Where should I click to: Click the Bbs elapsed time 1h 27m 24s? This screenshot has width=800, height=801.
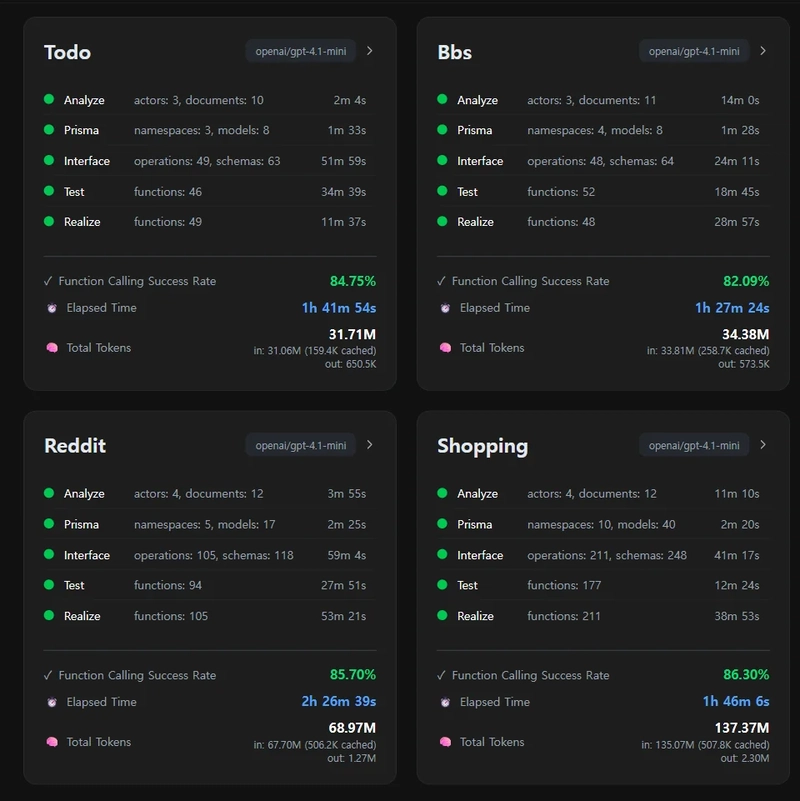pyautogui.click(x=732, y=308)
